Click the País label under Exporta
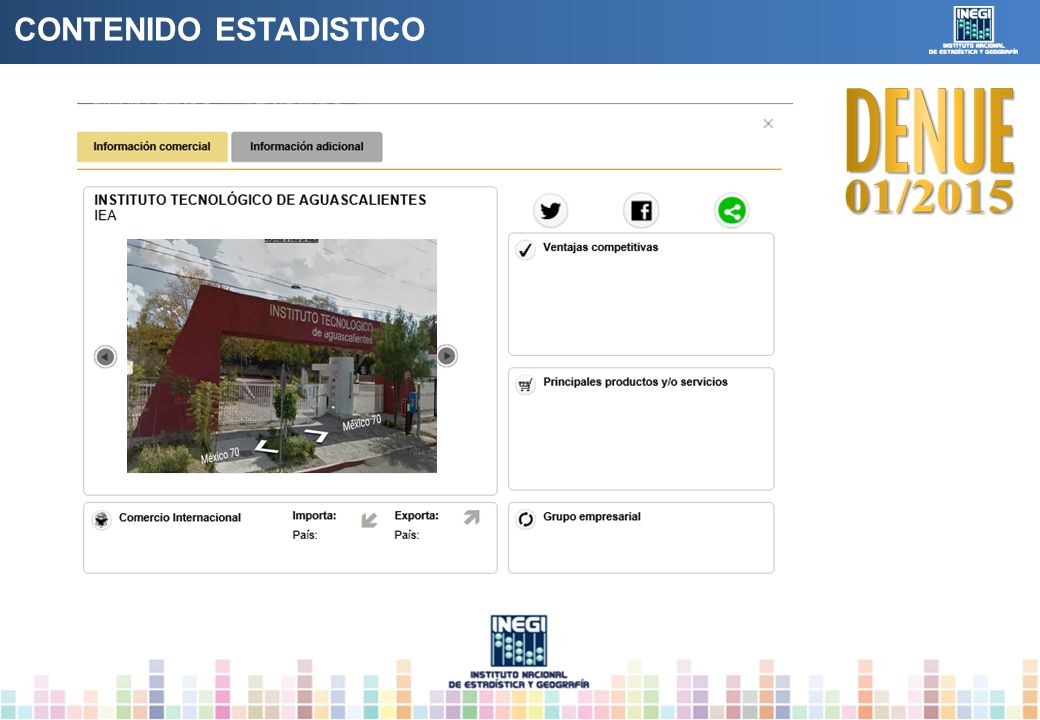 (x=406, y=534)
